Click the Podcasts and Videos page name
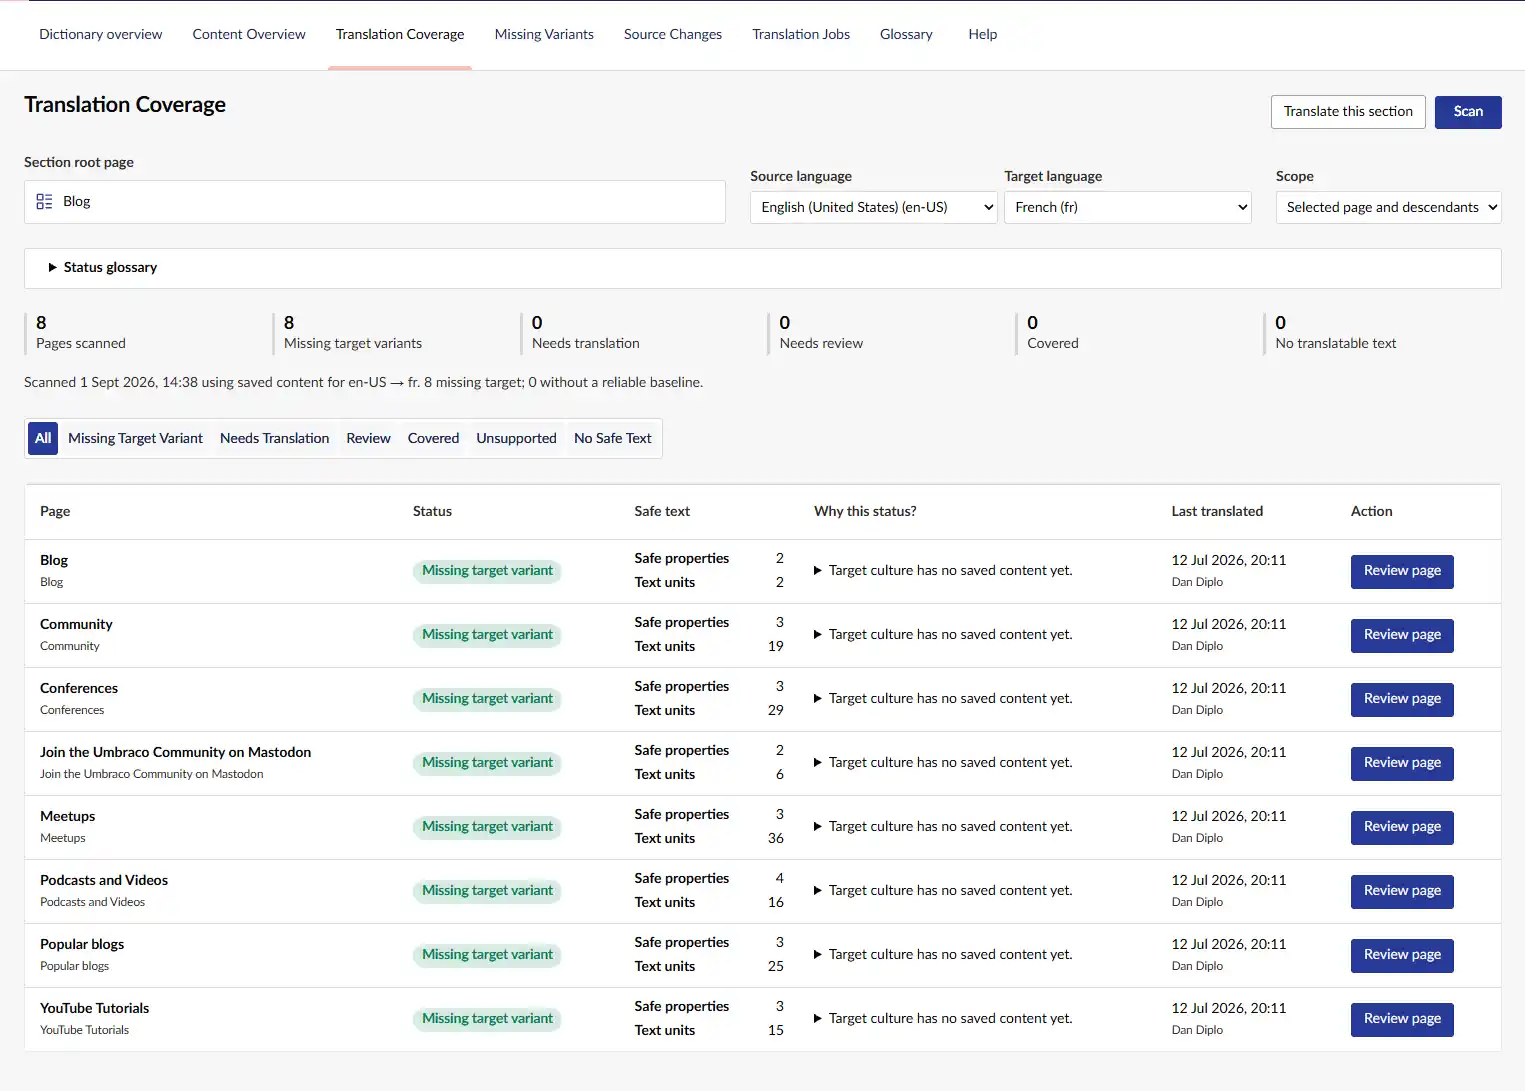The height and width of the screenshot is (1091, 1525). [104, 880]
